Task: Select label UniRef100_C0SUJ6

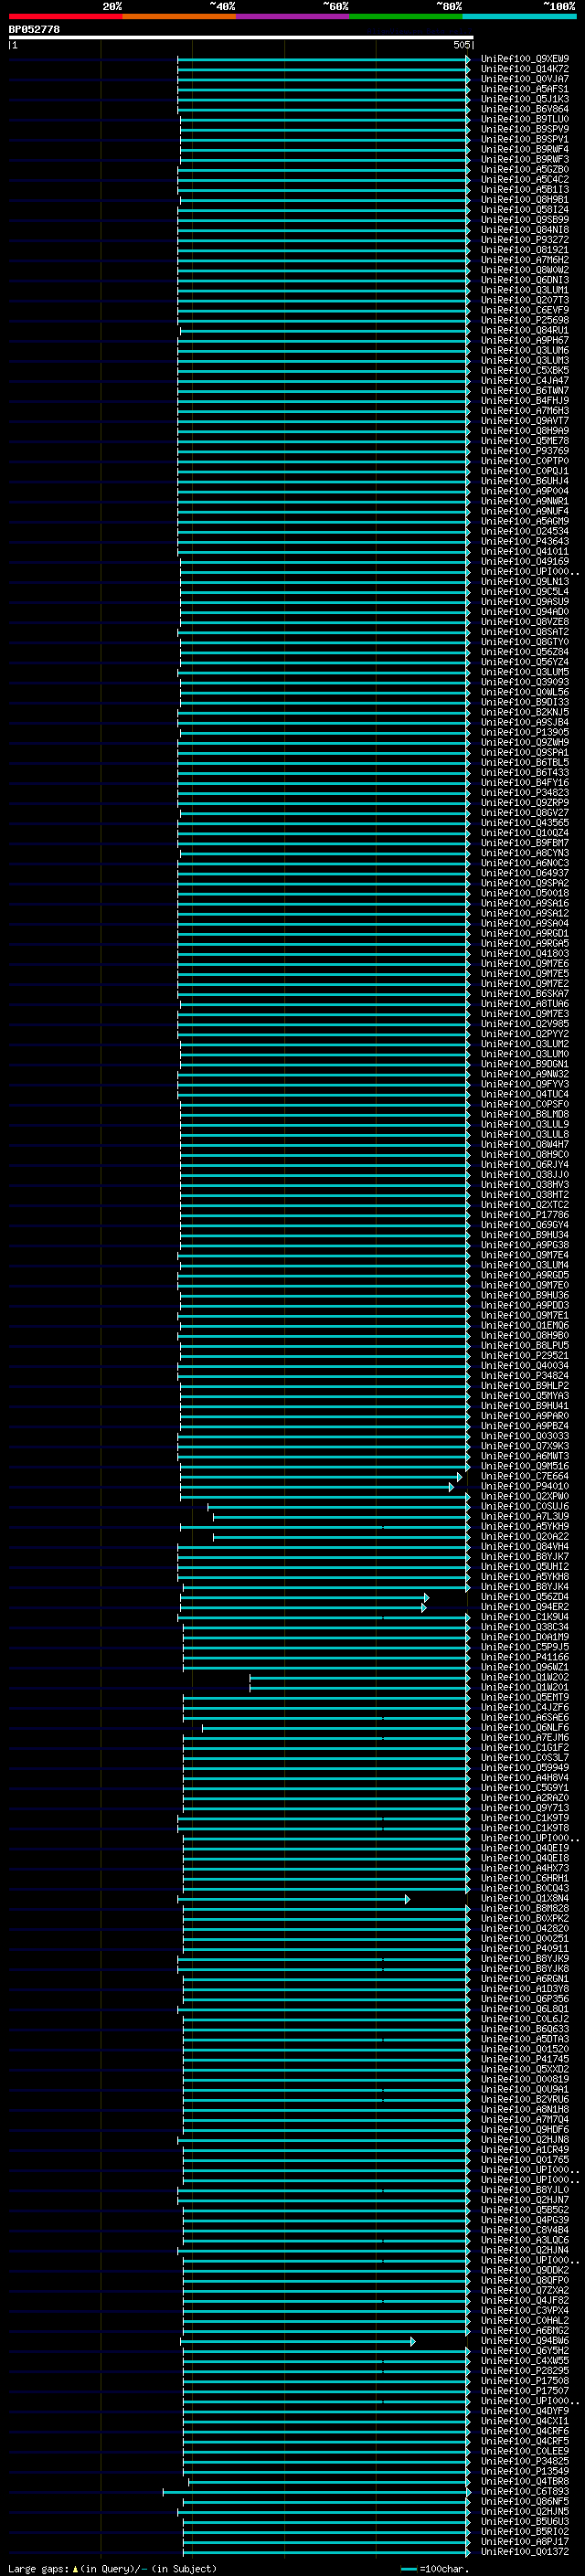Action: (524, 1506)
